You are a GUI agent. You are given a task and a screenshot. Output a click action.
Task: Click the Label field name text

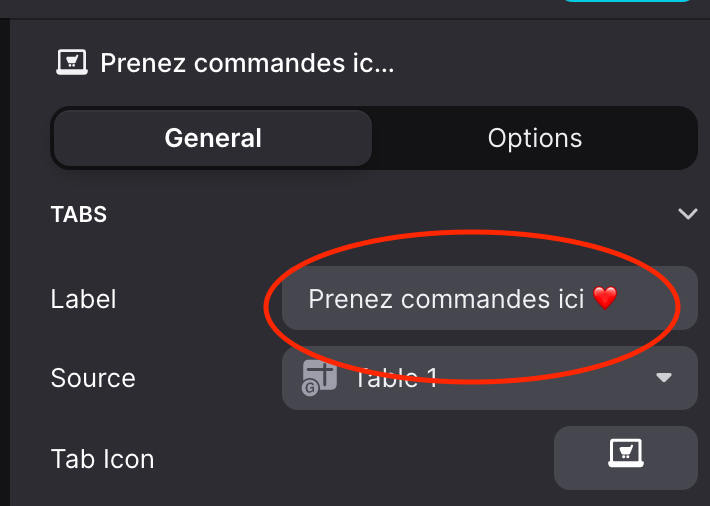tap(83, 299)
